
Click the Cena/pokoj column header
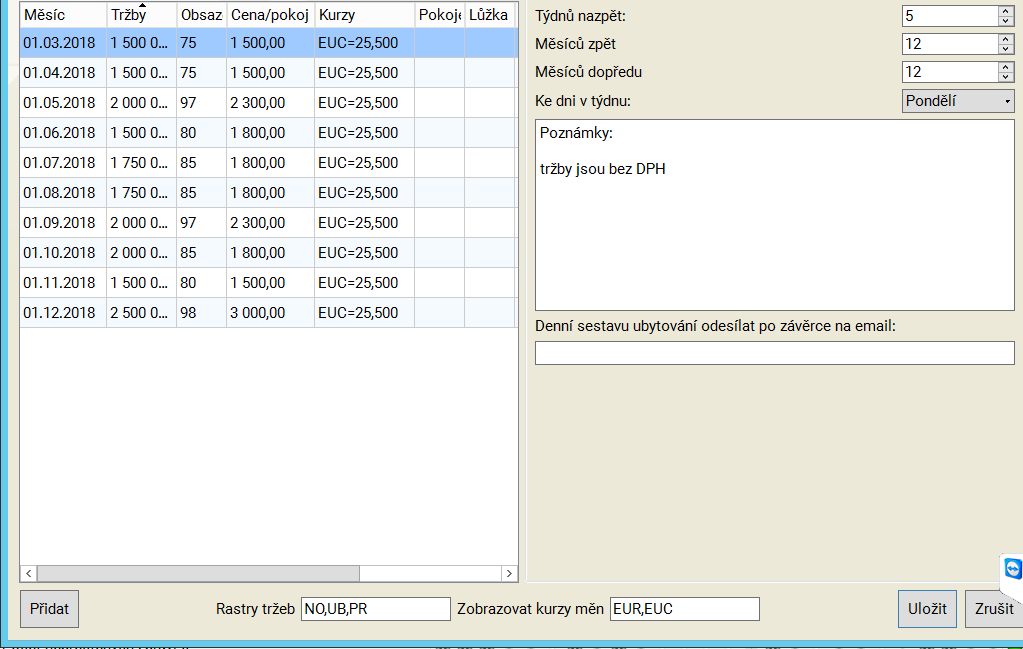point(269,15)
